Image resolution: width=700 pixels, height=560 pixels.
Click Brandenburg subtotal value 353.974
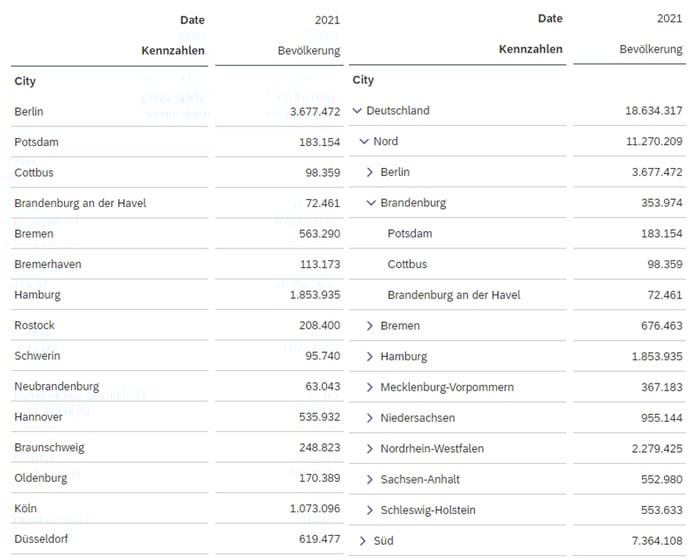(x=662, y=203)
